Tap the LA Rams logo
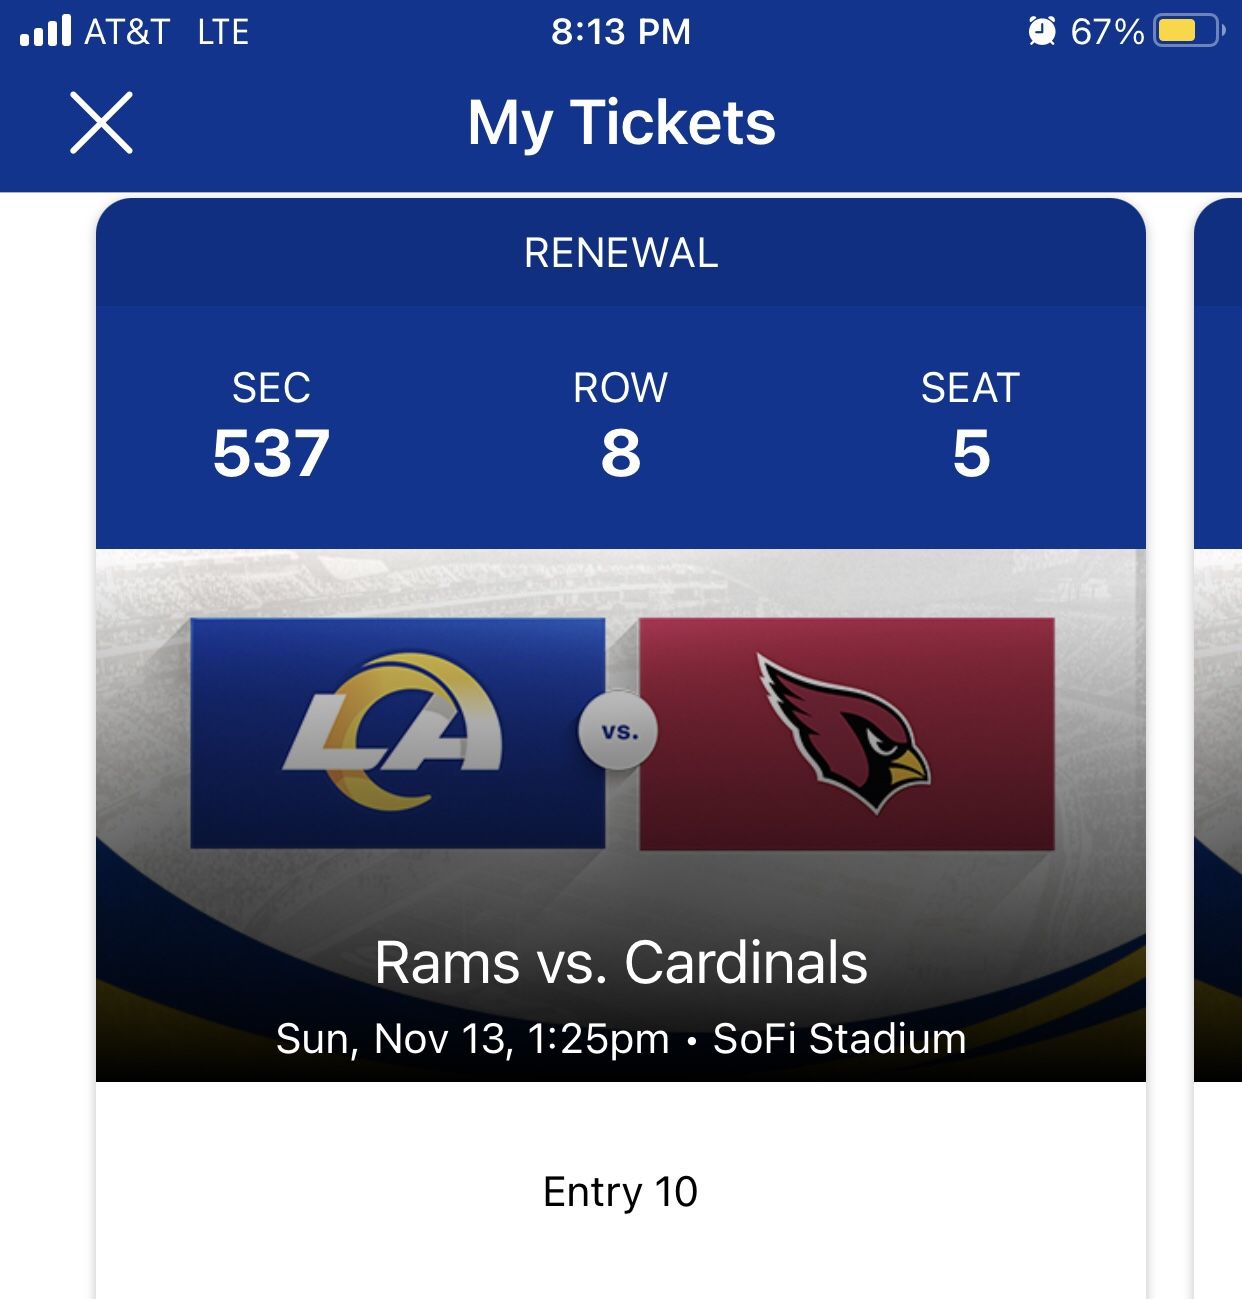This screenshot has height=1299, width=1242. click(397, 733)
